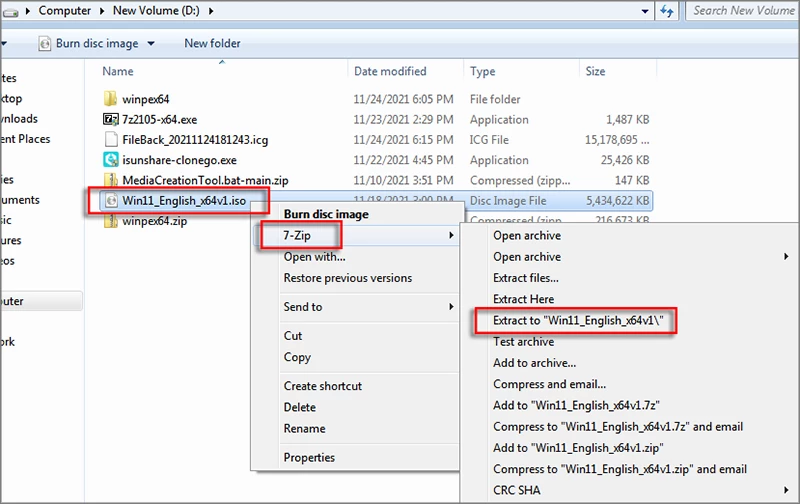Screen dimensions: 800x504
Task: Click New Volume (D:) in breadcrumb
Action: tap(156, 11)
